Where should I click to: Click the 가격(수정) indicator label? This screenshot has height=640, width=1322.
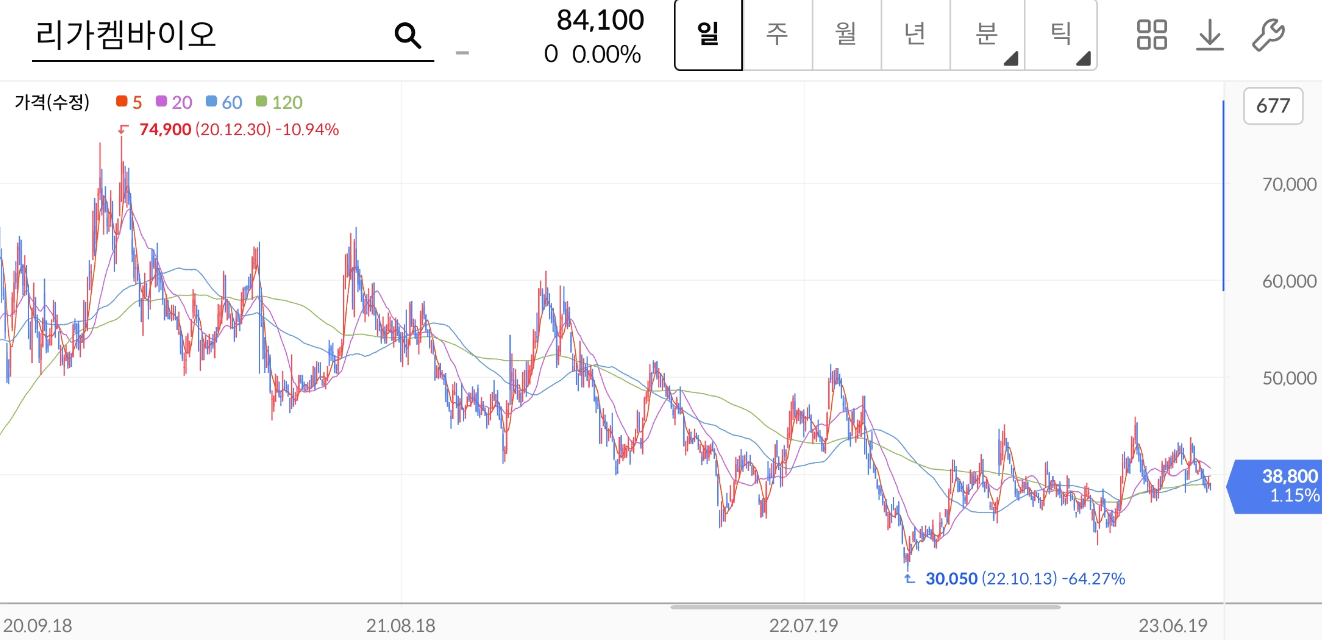pyautogui.click(x=52, y=102)
